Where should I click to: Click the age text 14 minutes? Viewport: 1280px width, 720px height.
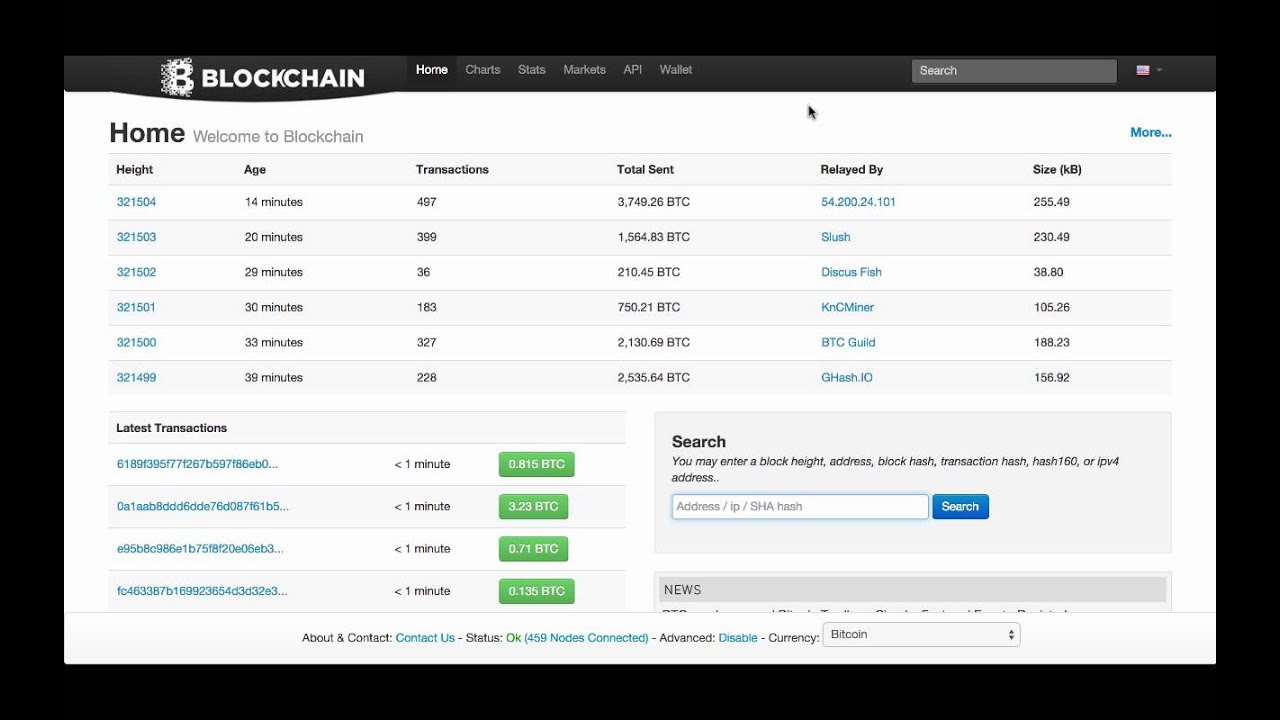click(273, 202)
